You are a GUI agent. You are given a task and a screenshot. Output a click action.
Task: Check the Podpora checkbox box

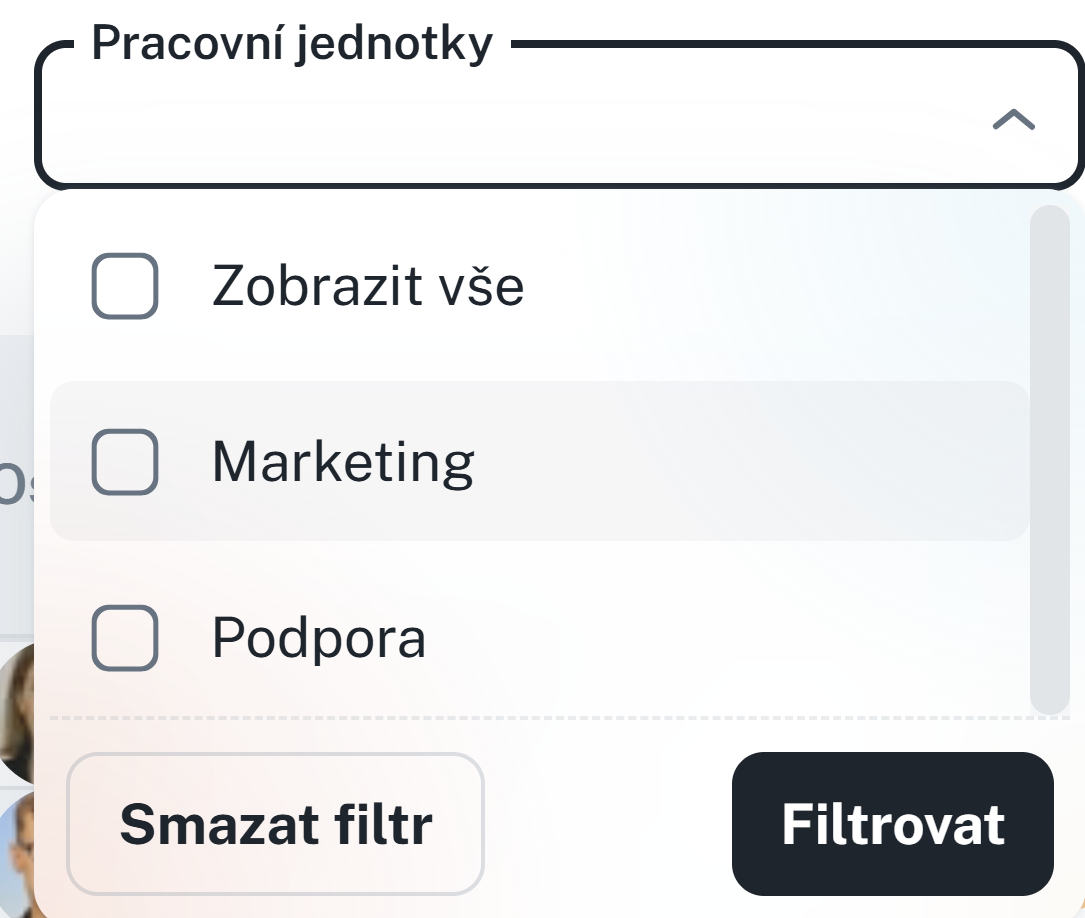[125, 638]
